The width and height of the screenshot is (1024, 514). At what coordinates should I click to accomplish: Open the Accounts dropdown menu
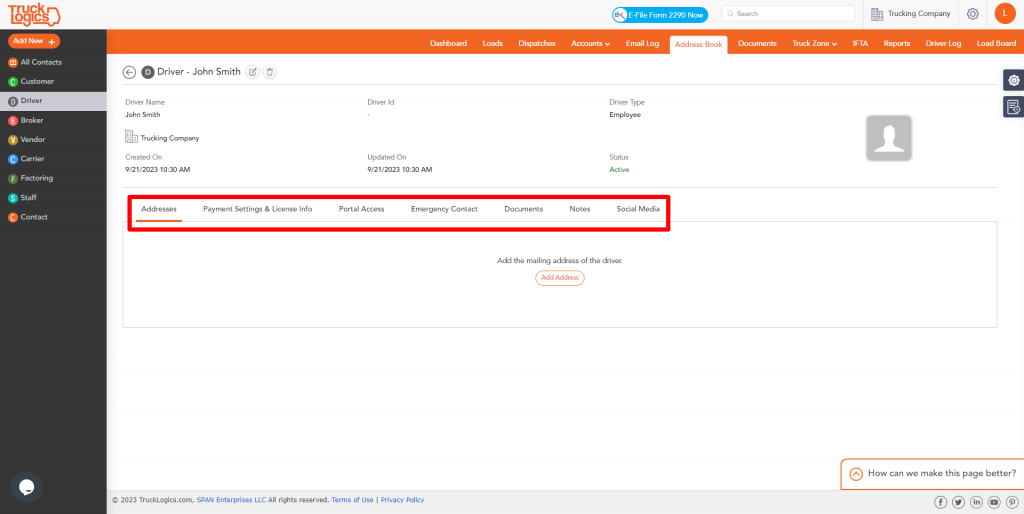590,44
